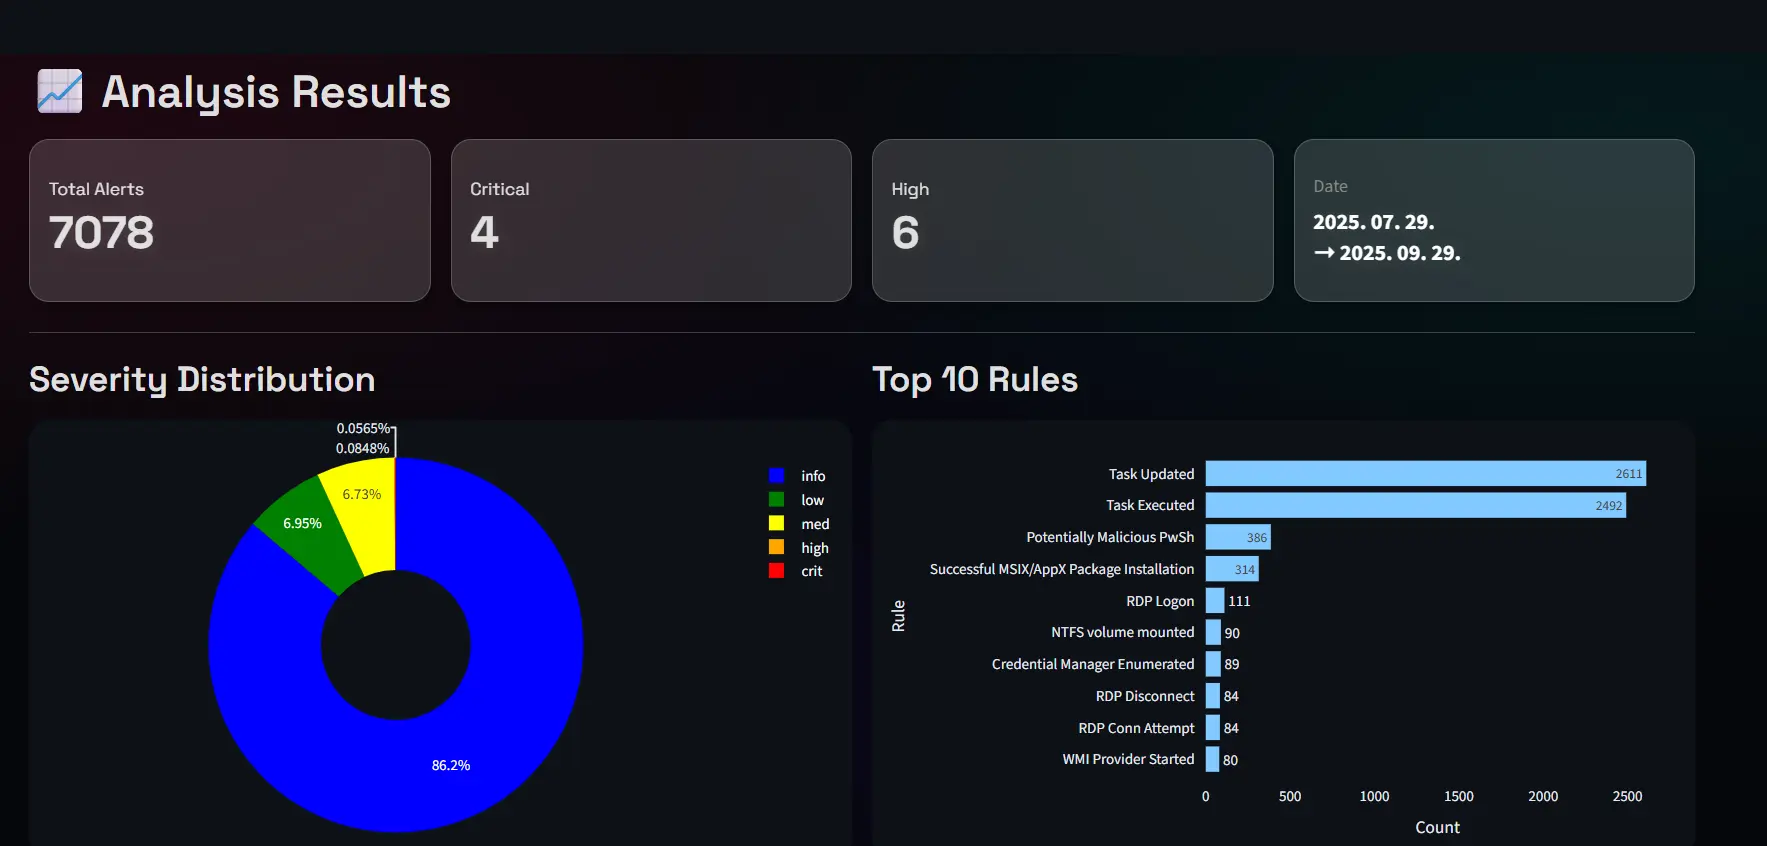The width and height of the screenshot is (1767, 846).
Task: Click the WMI Provider Started rule label
Action: 1127,759
